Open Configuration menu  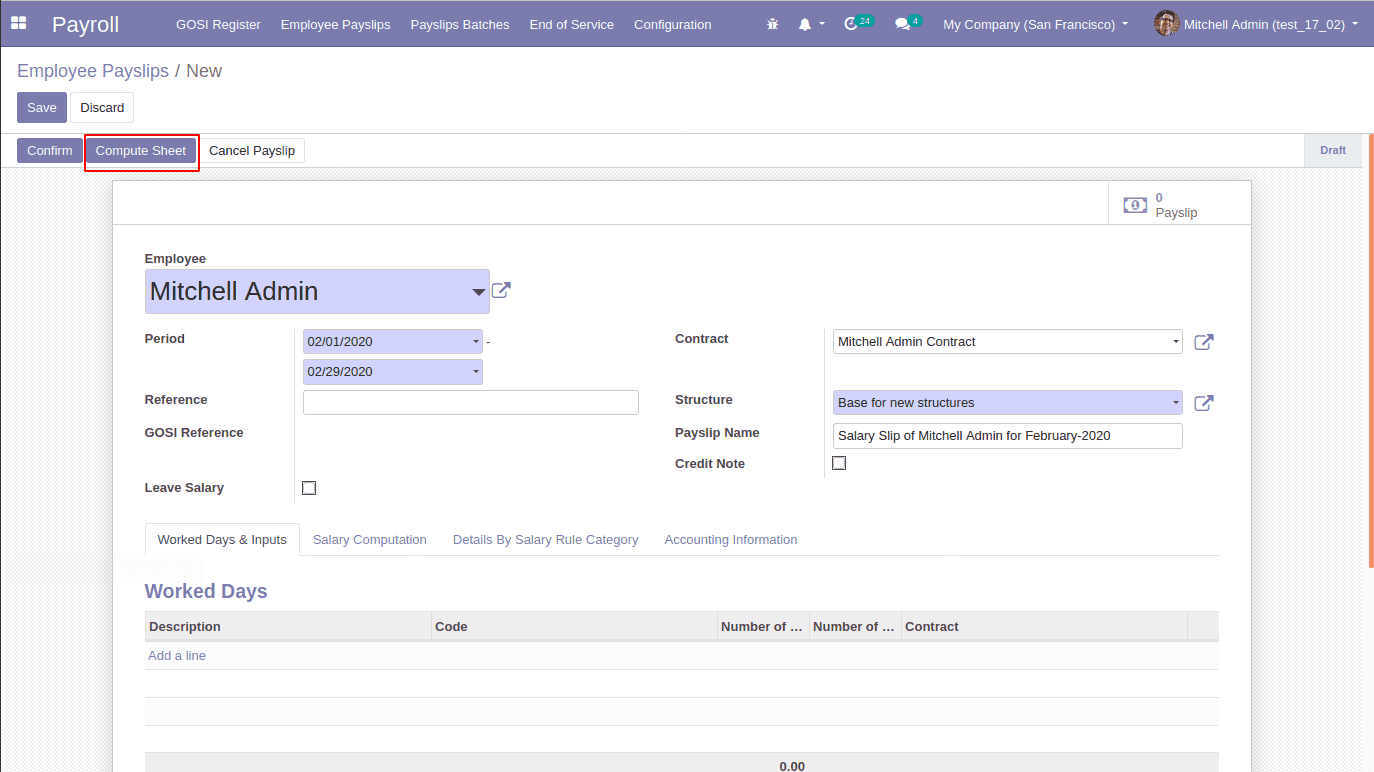pos(673,24)
